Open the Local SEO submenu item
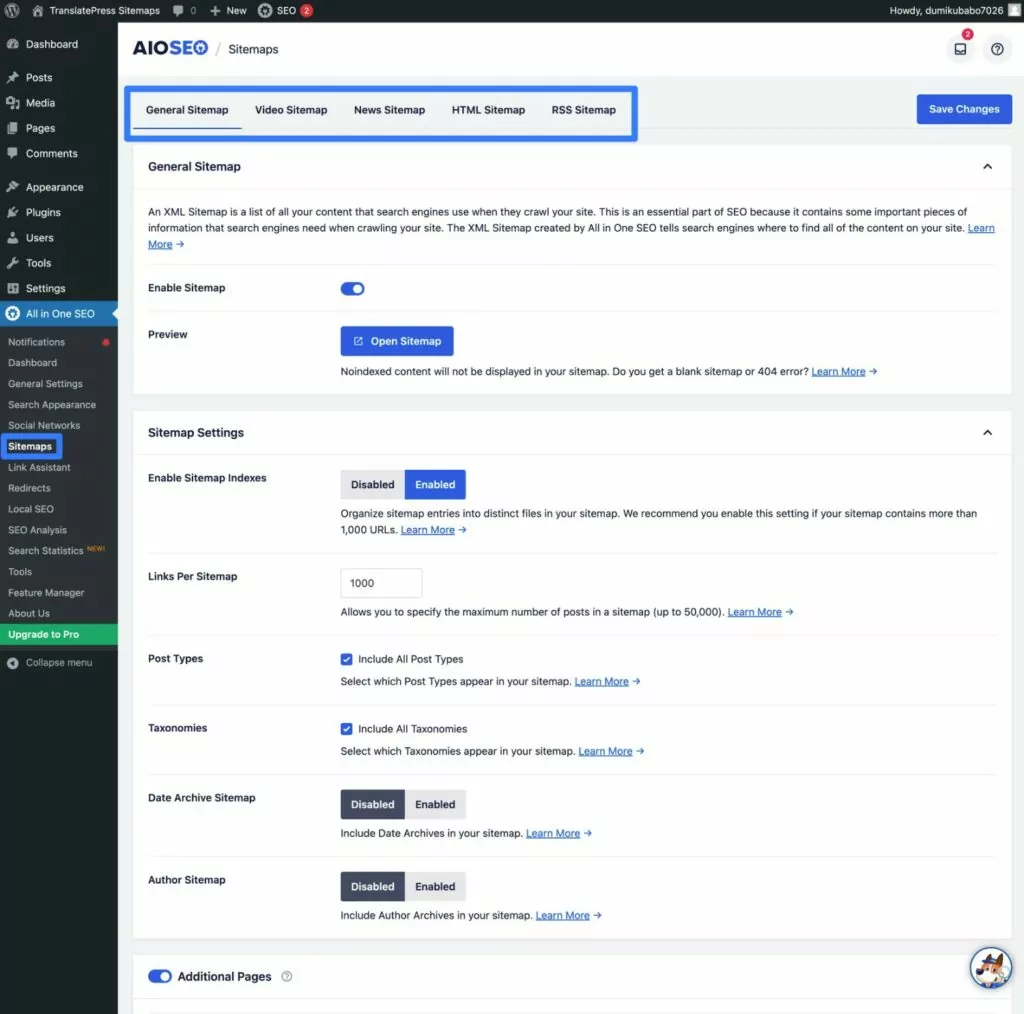Image resolution: width=1024 pixels, height=1014 pixels. pos(31,509)
